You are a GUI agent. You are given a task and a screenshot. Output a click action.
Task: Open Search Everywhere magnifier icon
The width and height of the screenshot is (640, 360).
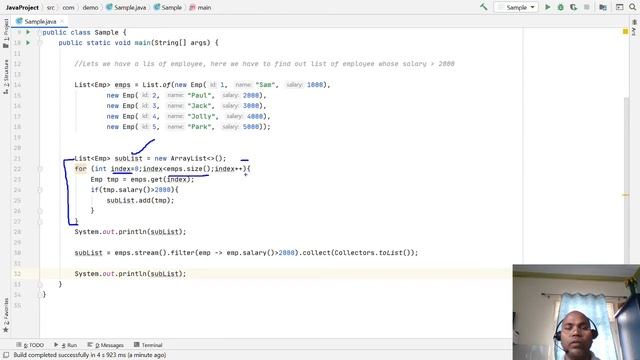click(x=633, y=7)
